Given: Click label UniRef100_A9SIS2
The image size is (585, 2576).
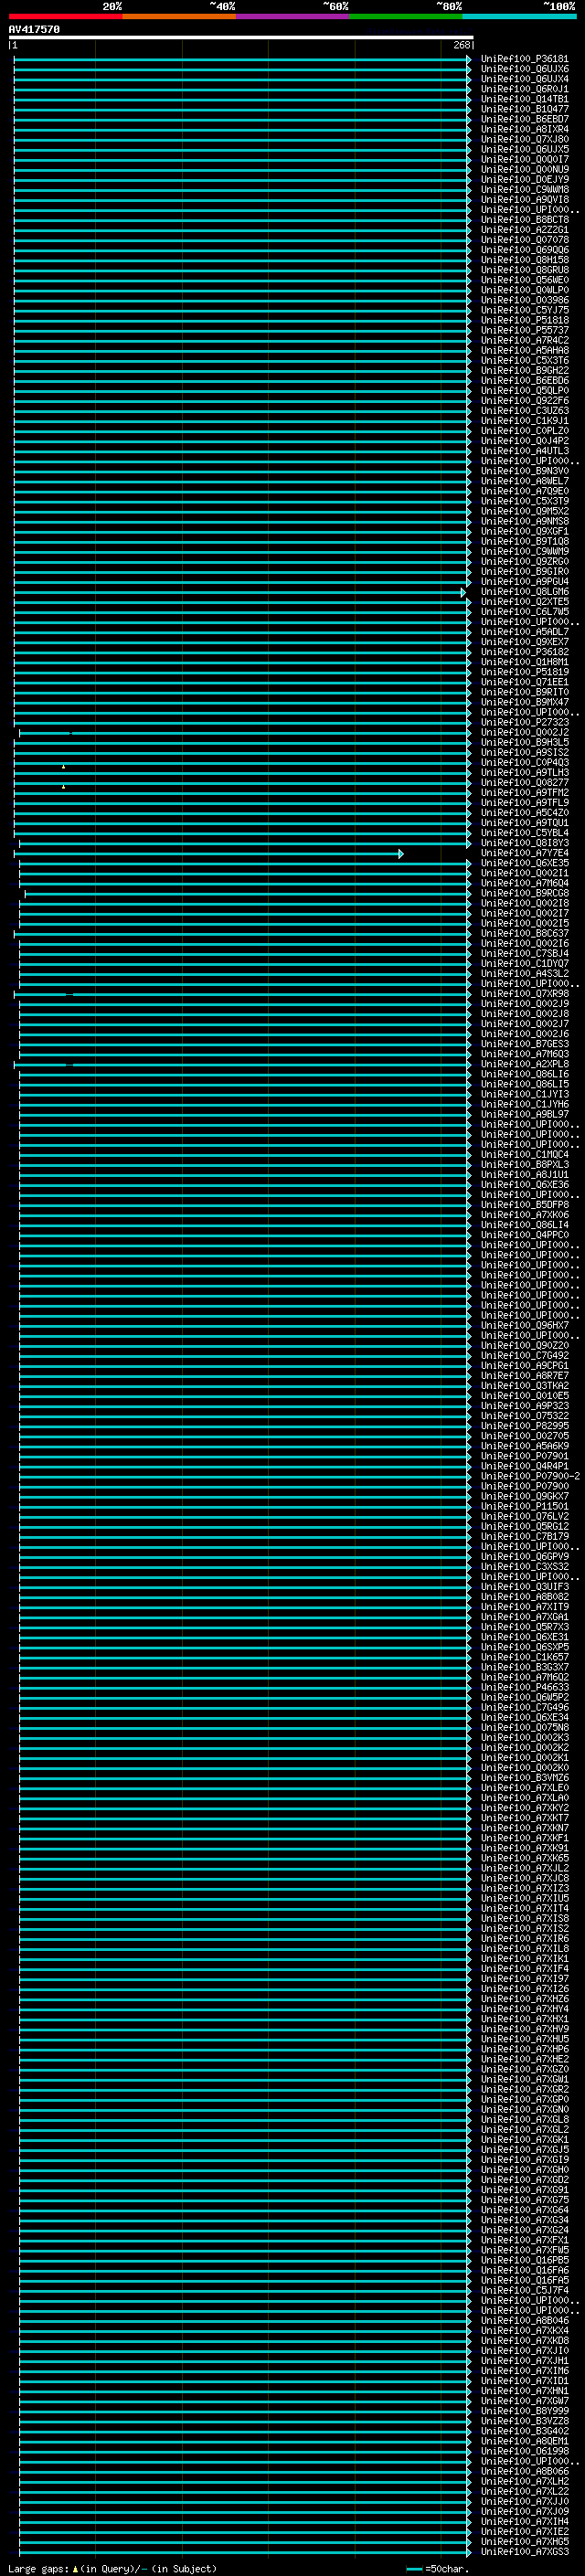Looking at the screenshot, I should coord(525,752).
